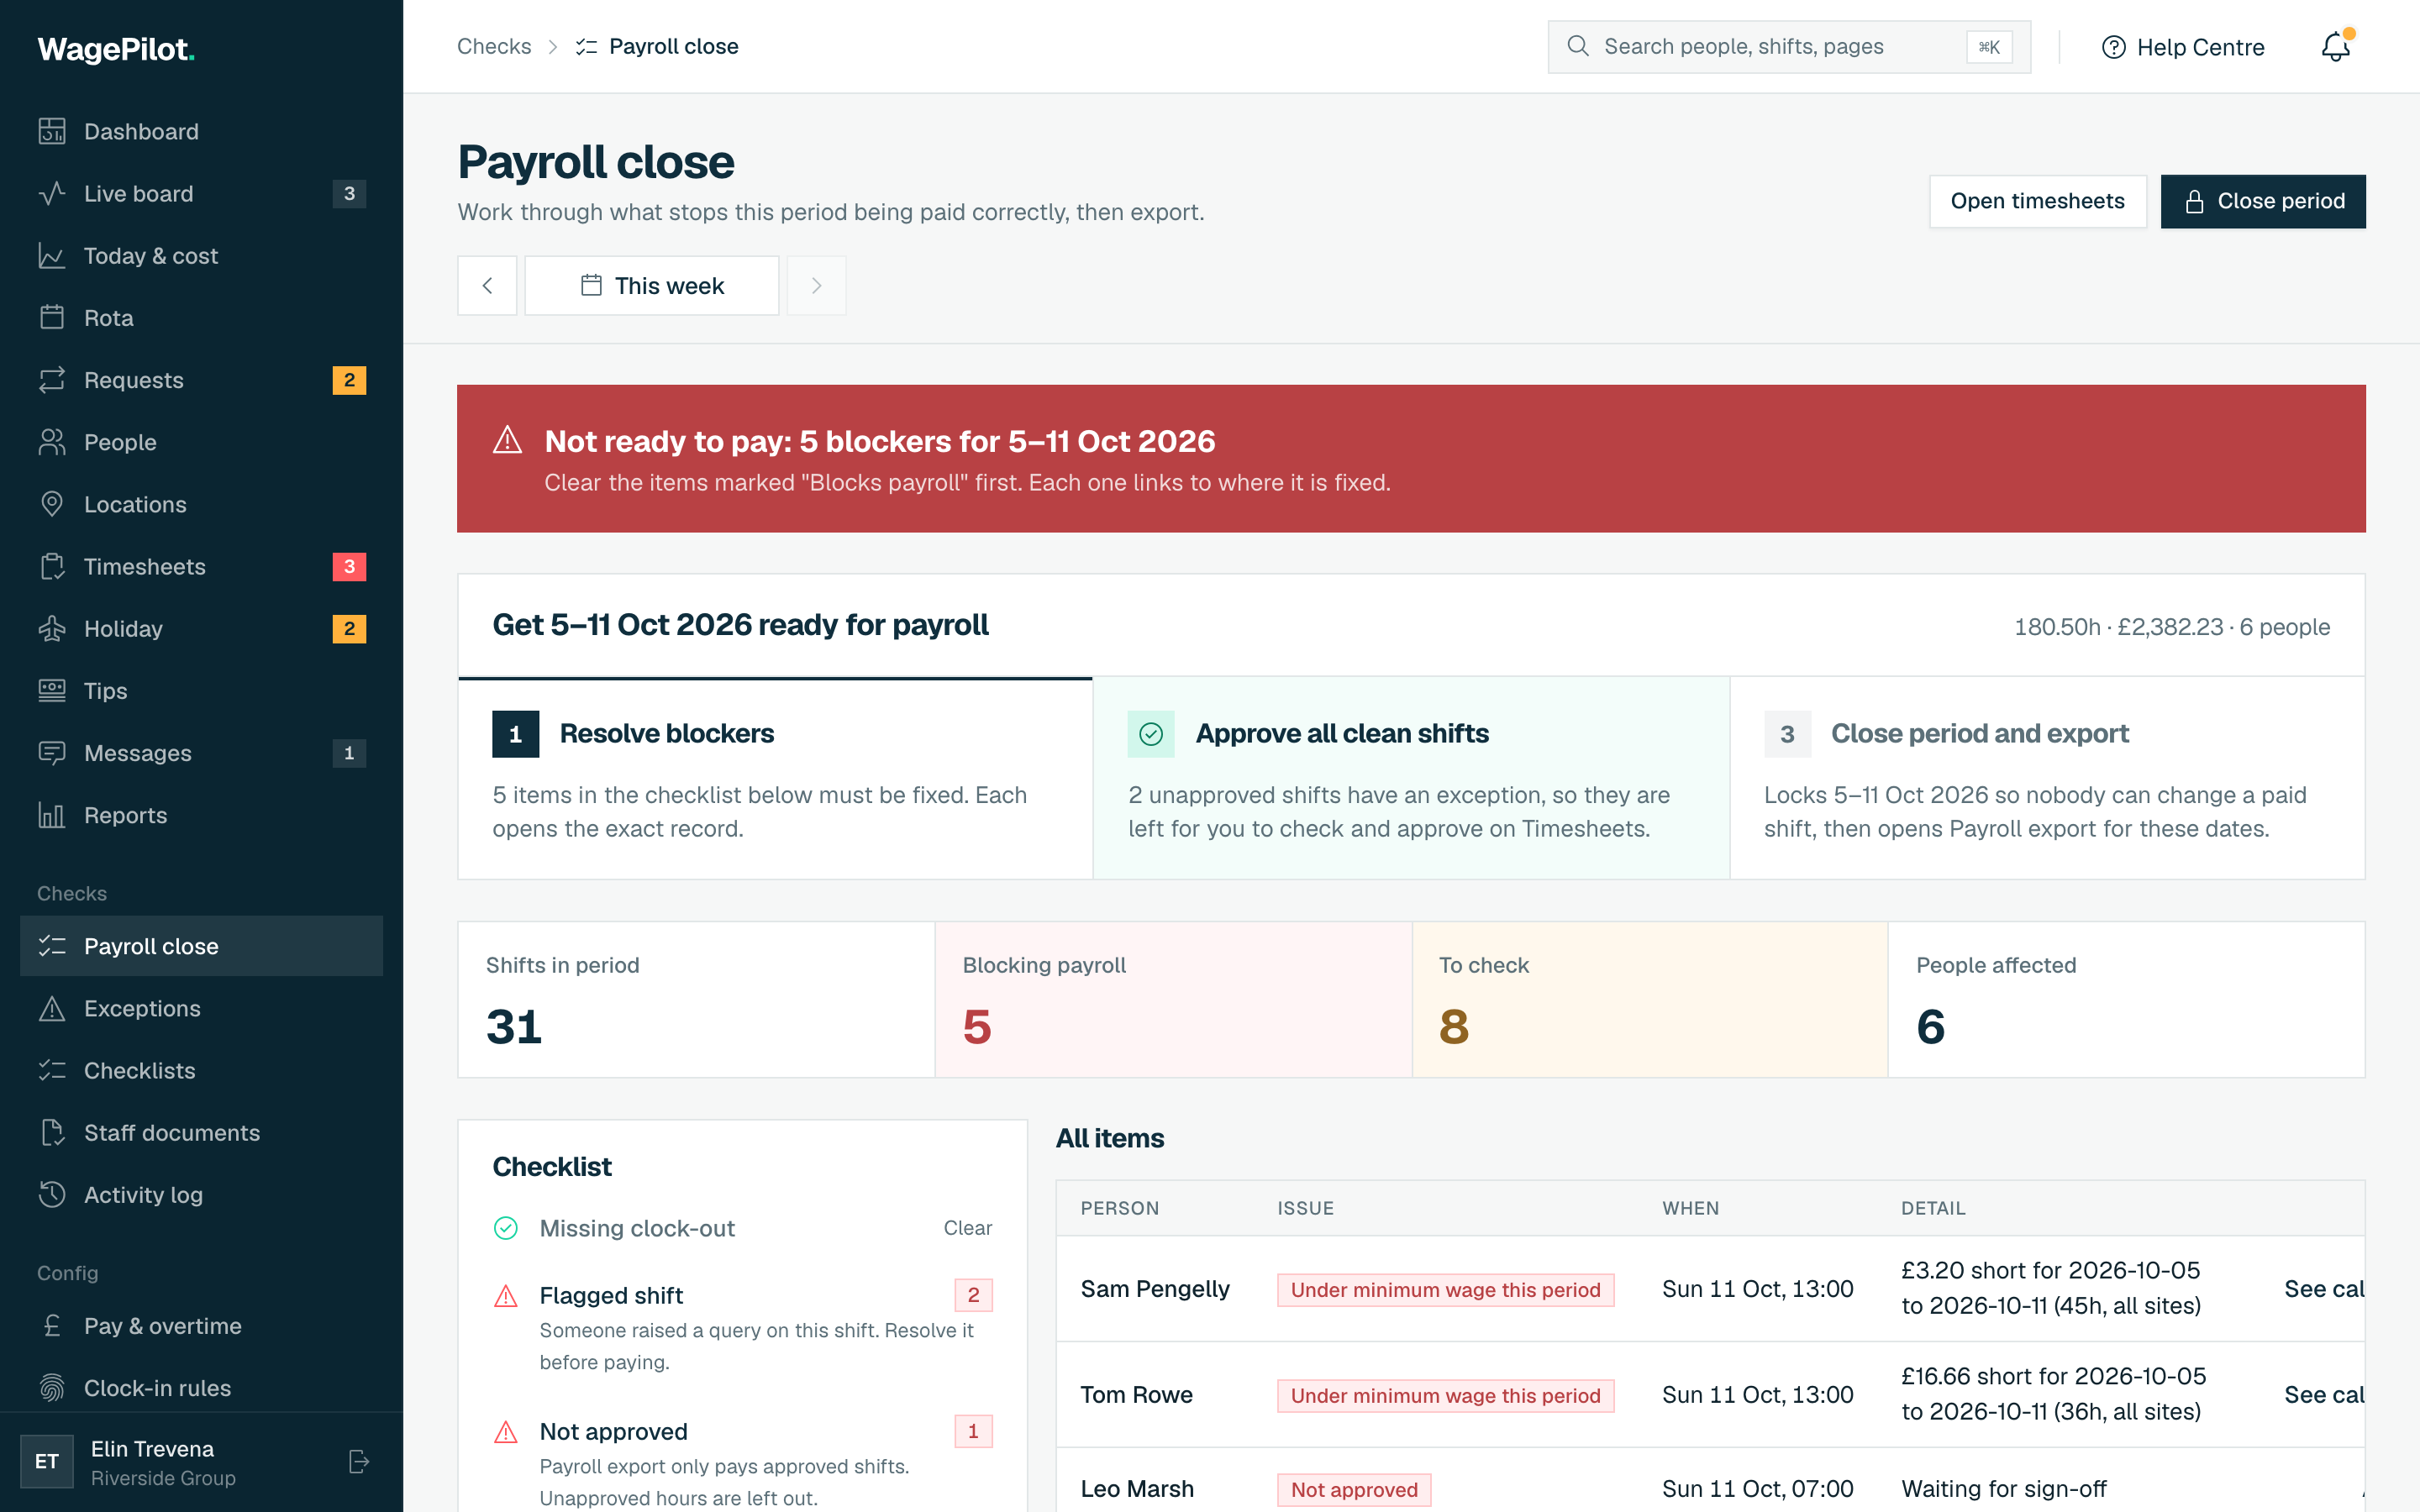Click the notifications bell icon
This screenshot has width=2420, height=1512.
coord(2336,46)
